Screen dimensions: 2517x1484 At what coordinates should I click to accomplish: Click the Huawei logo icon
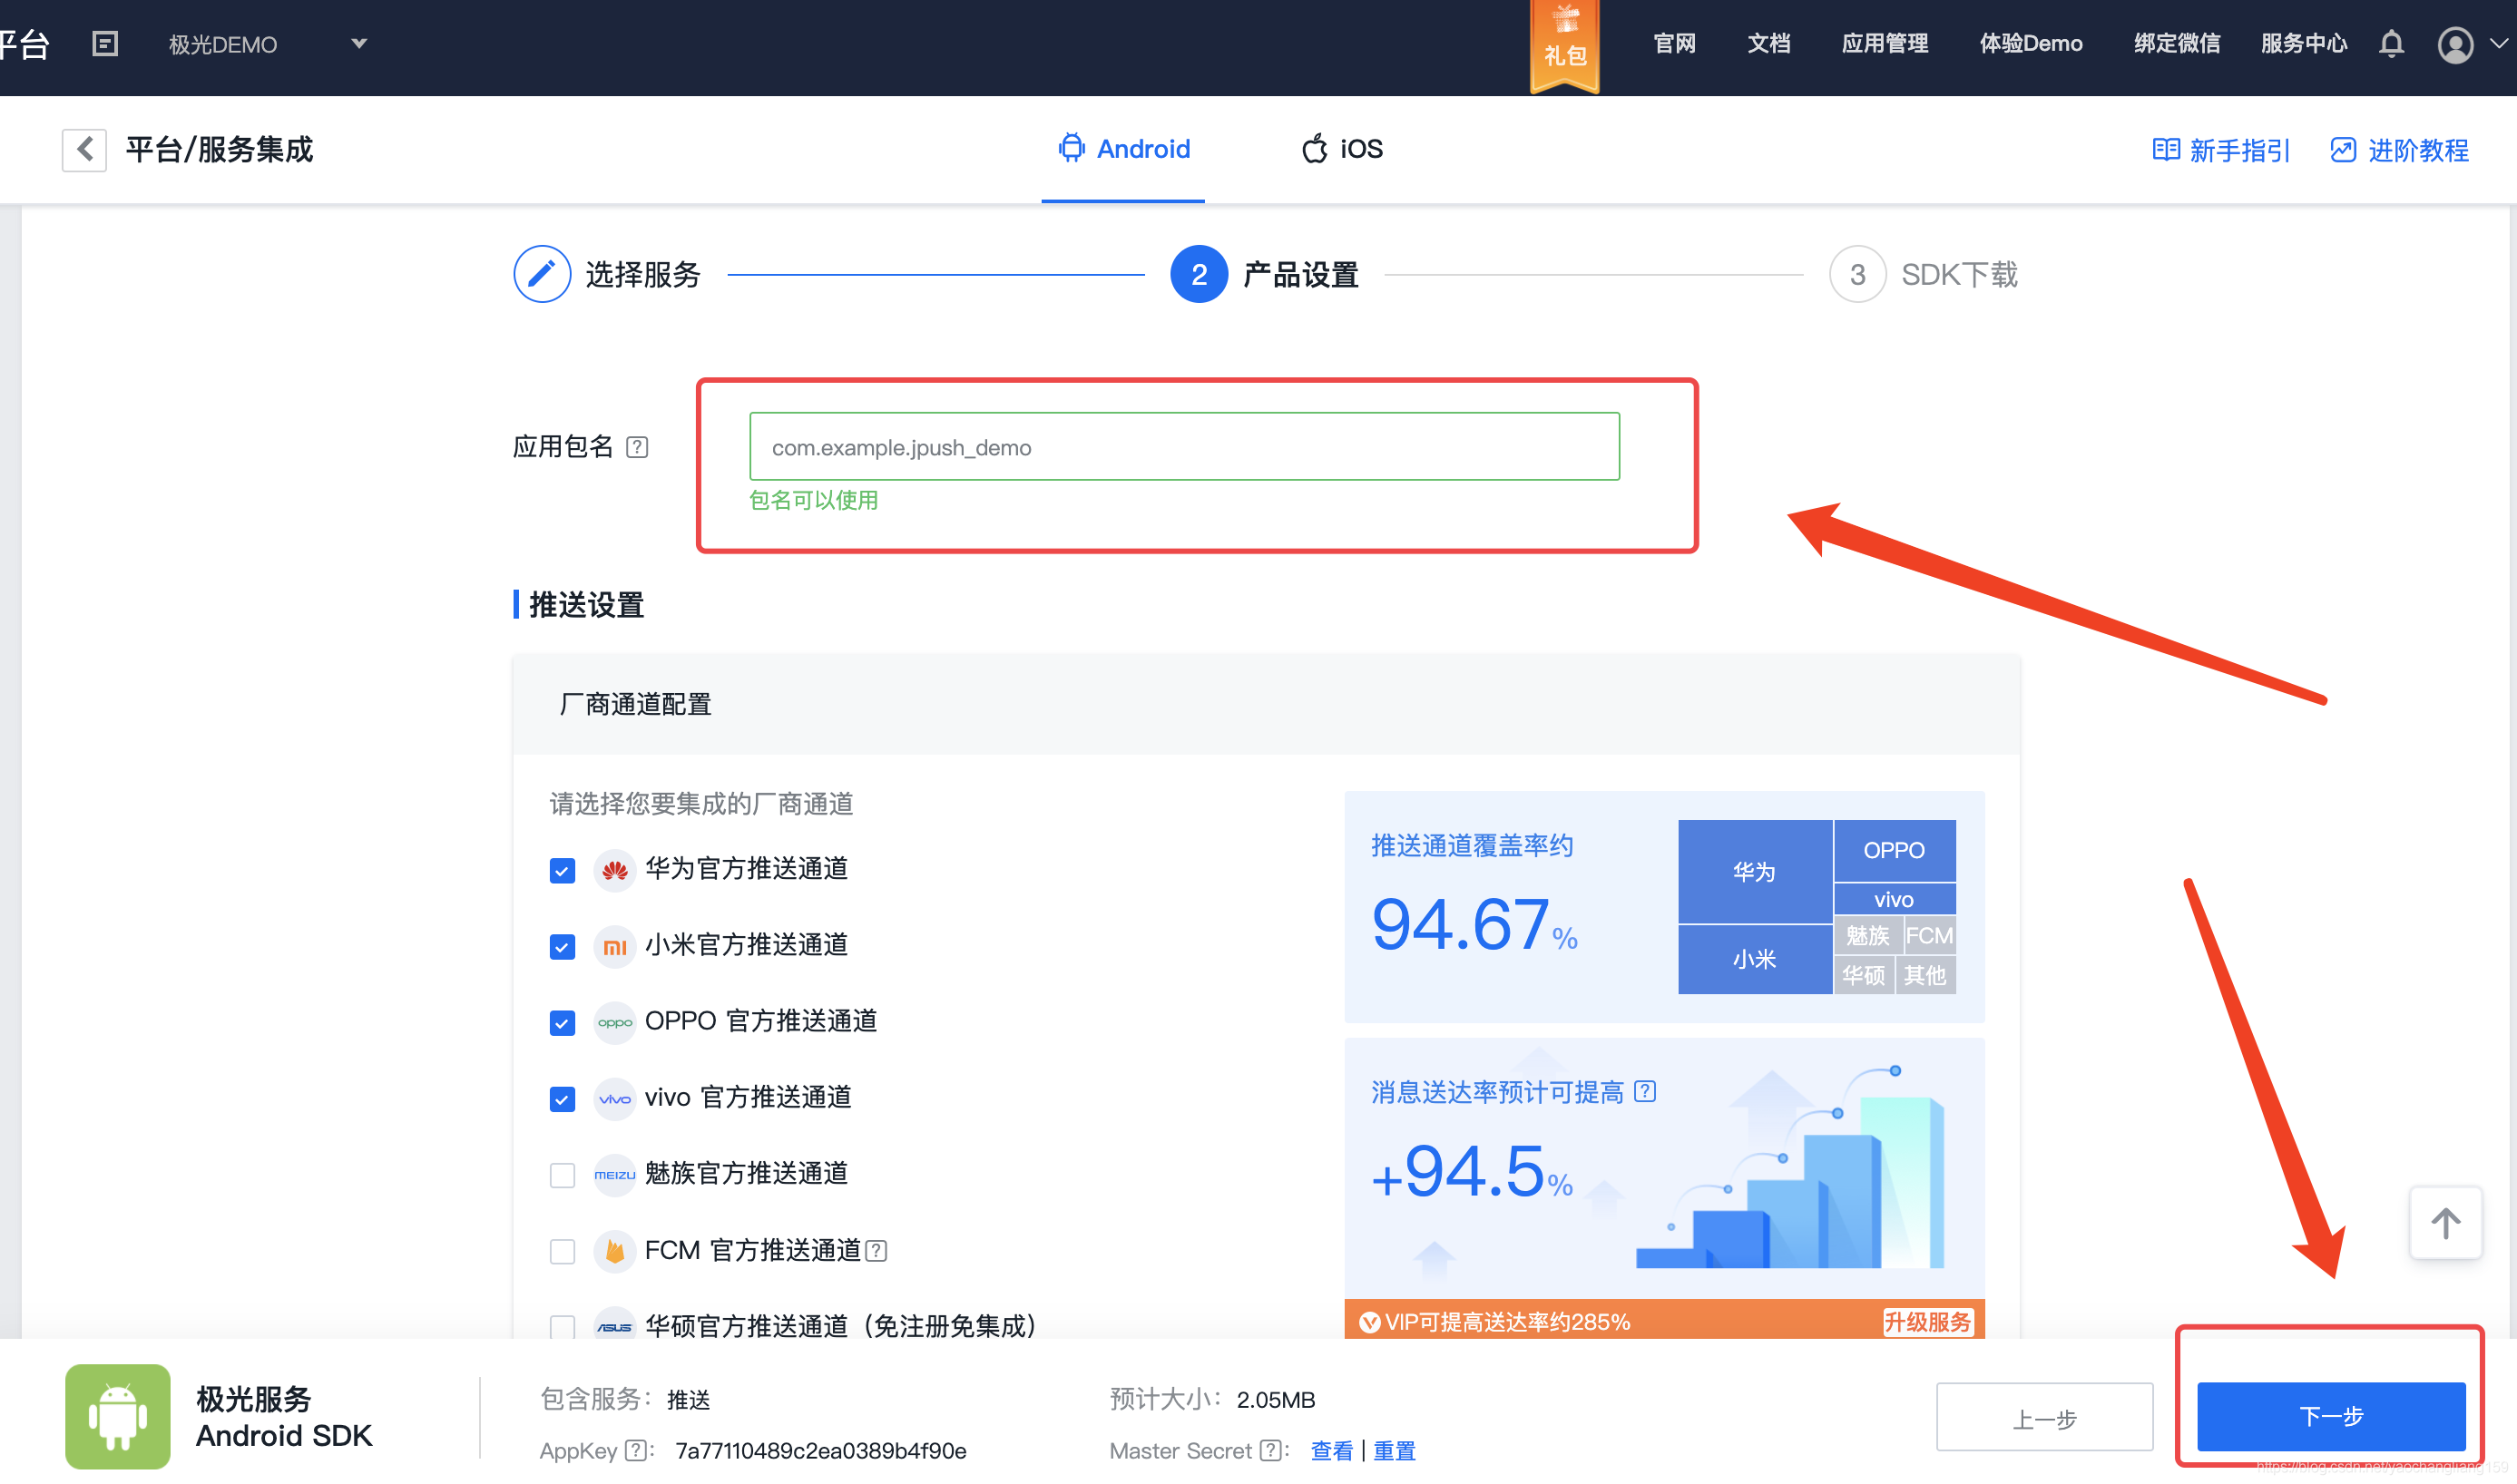(615, 870)
